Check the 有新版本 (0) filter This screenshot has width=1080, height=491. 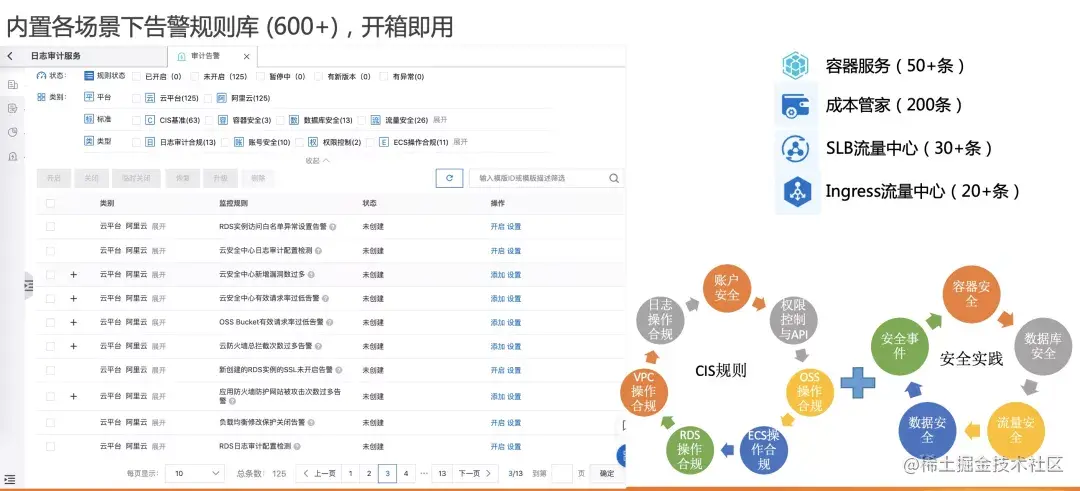(318, 76)
